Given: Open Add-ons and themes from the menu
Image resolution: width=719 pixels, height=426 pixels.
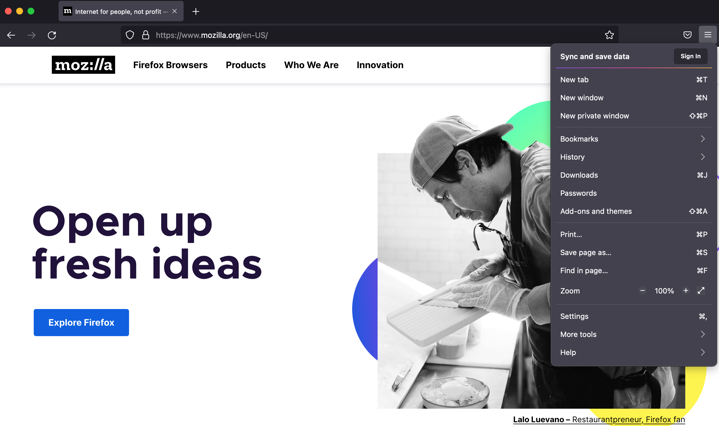Looking at the screenshot, I should (633, 211).
